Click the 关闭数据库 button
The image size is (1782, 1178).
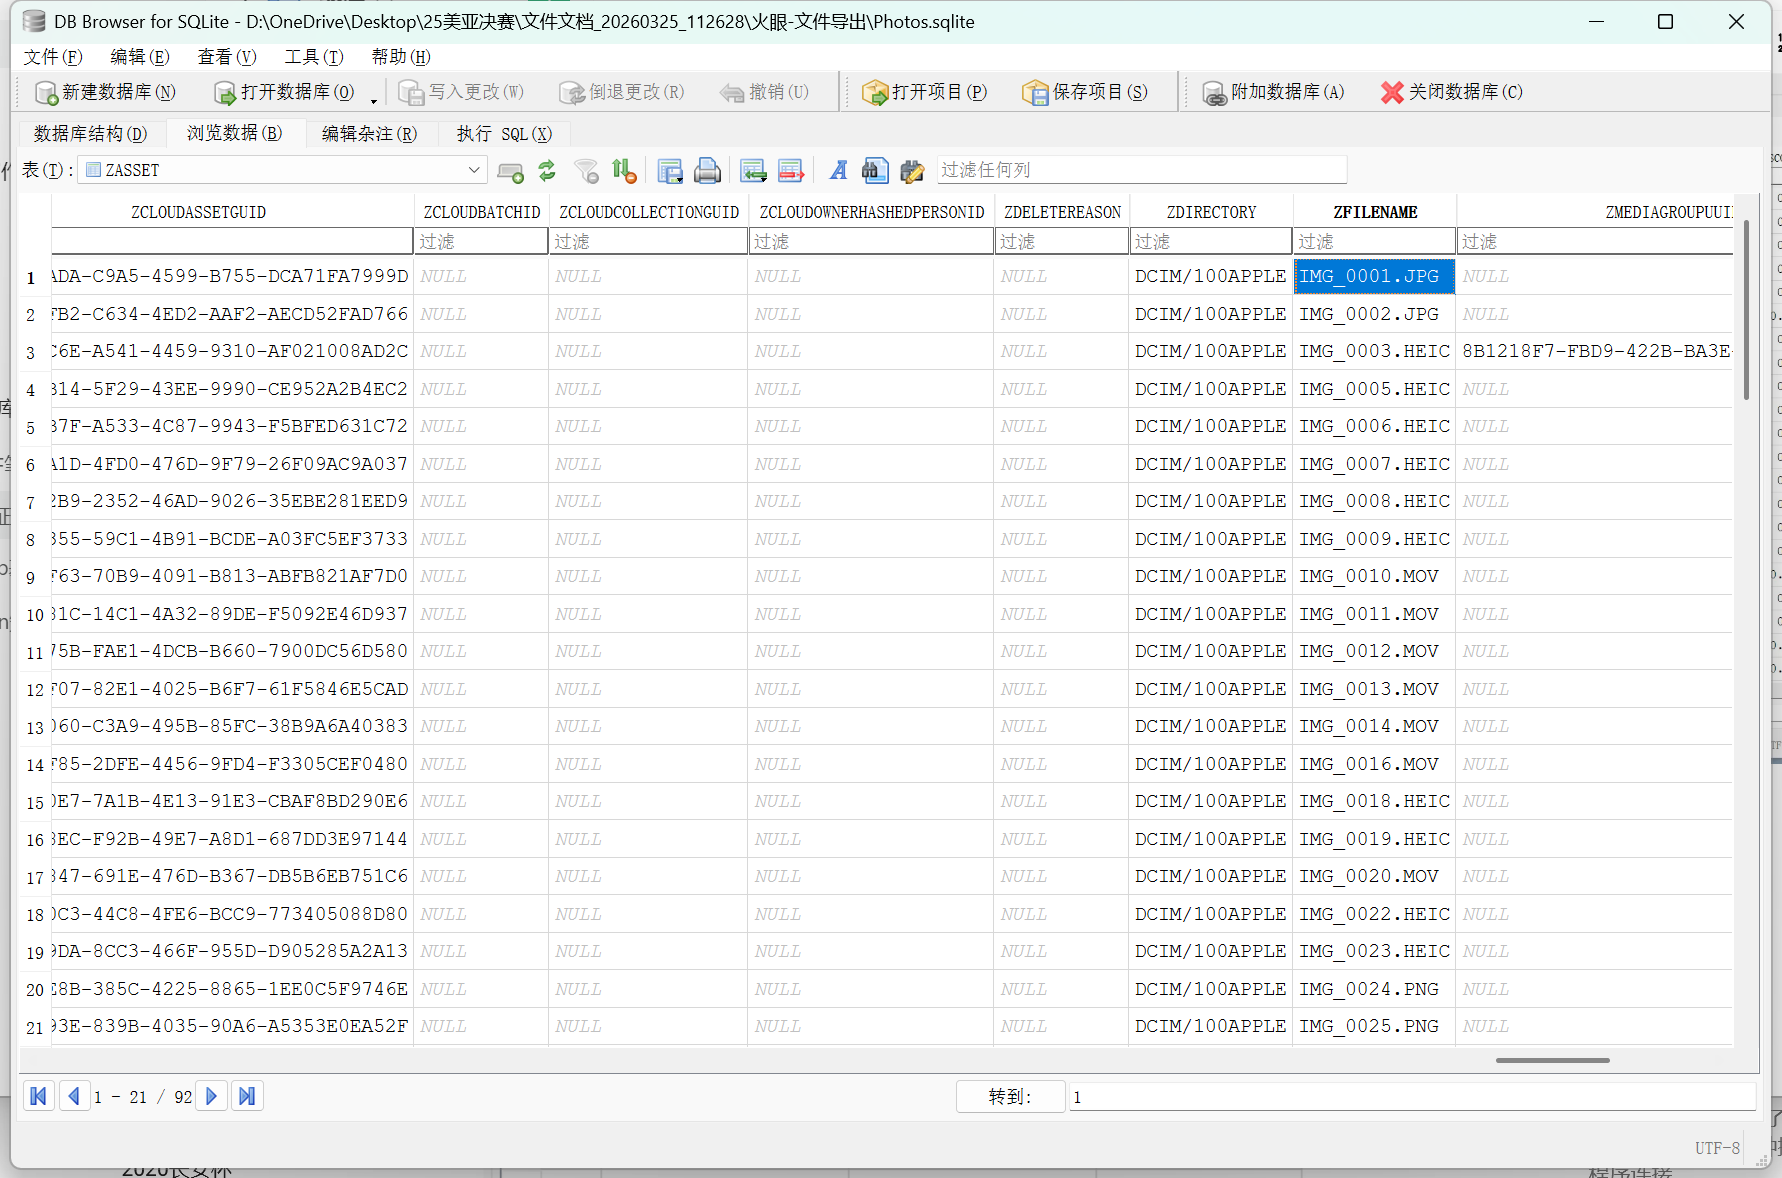1452,92
